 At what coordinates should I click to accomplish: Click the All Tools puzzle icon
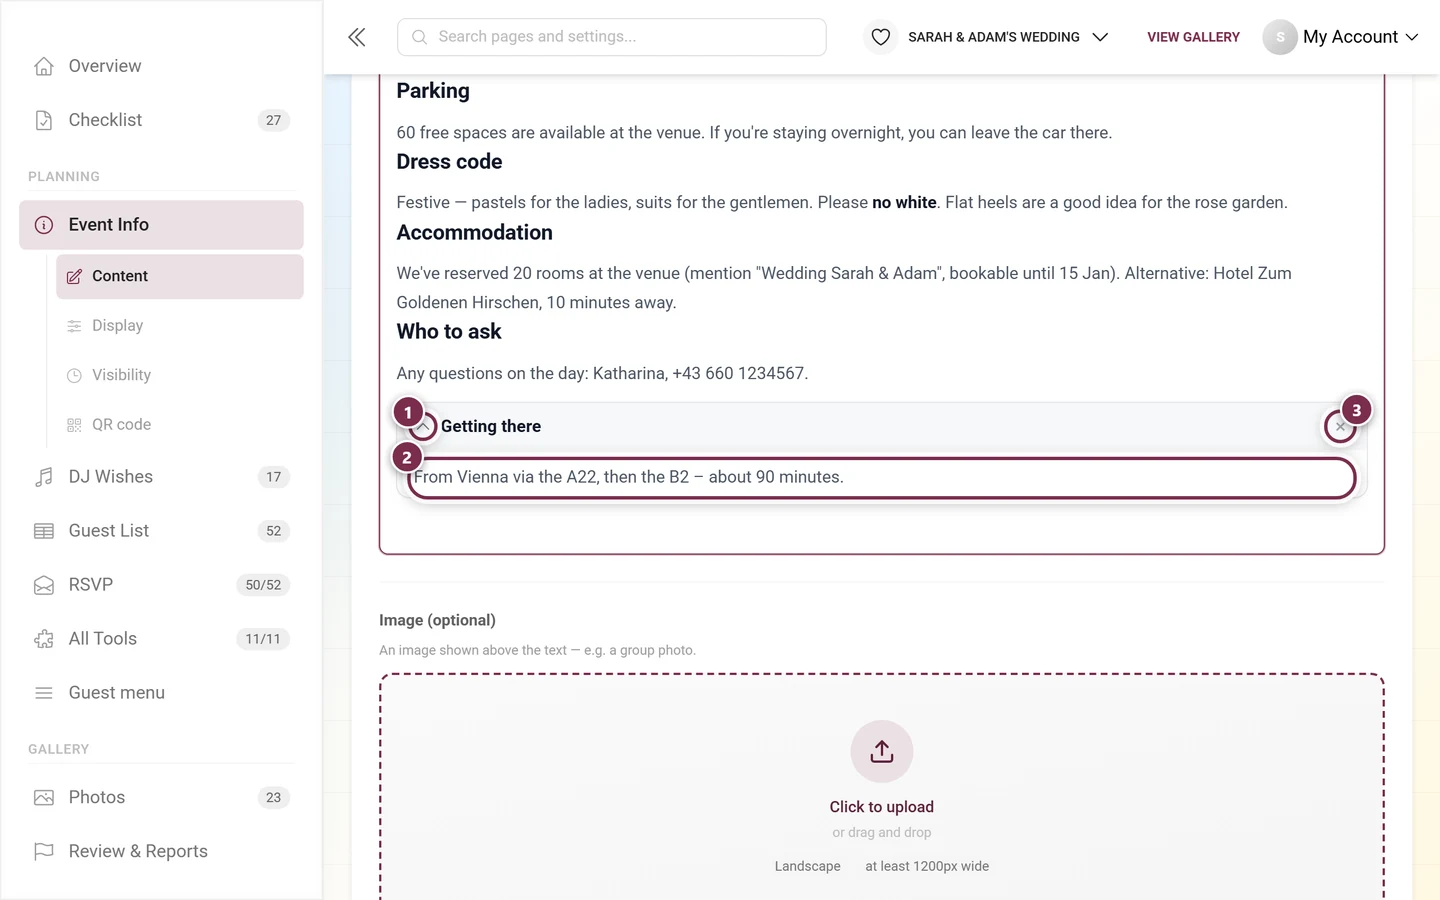pyautogui.click(x=44, y=639)
